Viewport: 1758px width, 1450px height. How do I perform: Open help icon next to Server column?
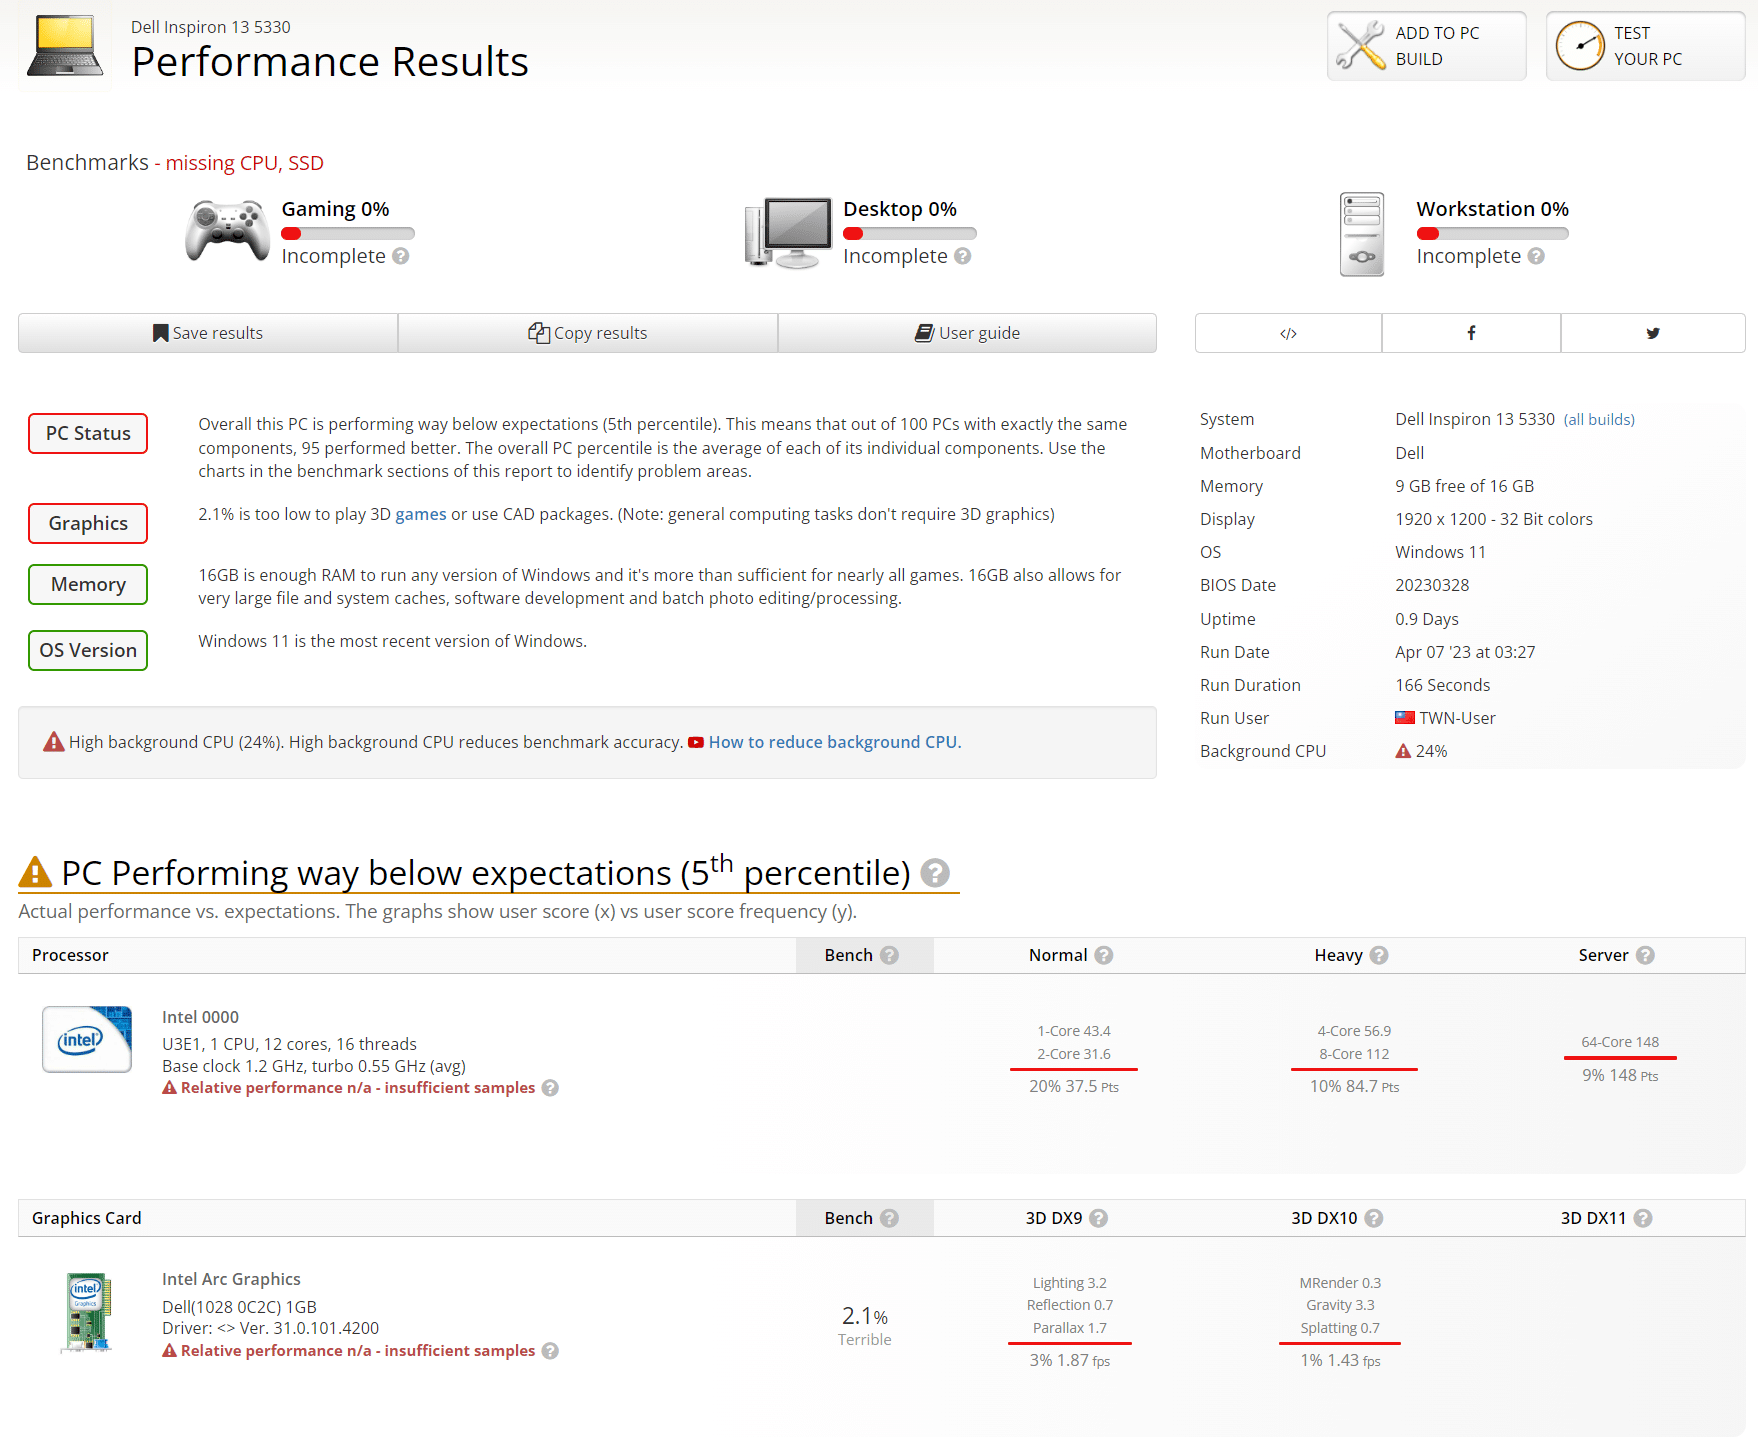point(1645,955)
